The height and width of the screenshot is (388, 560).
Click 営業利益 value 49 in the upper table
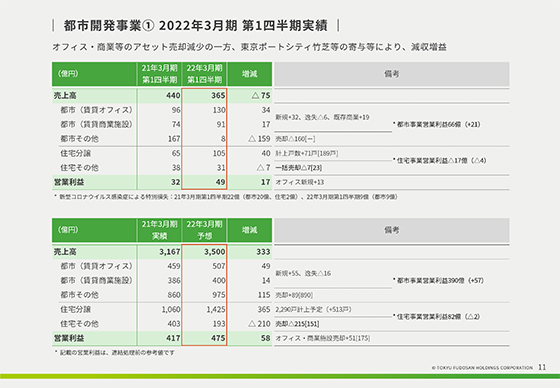click(220, 182)
